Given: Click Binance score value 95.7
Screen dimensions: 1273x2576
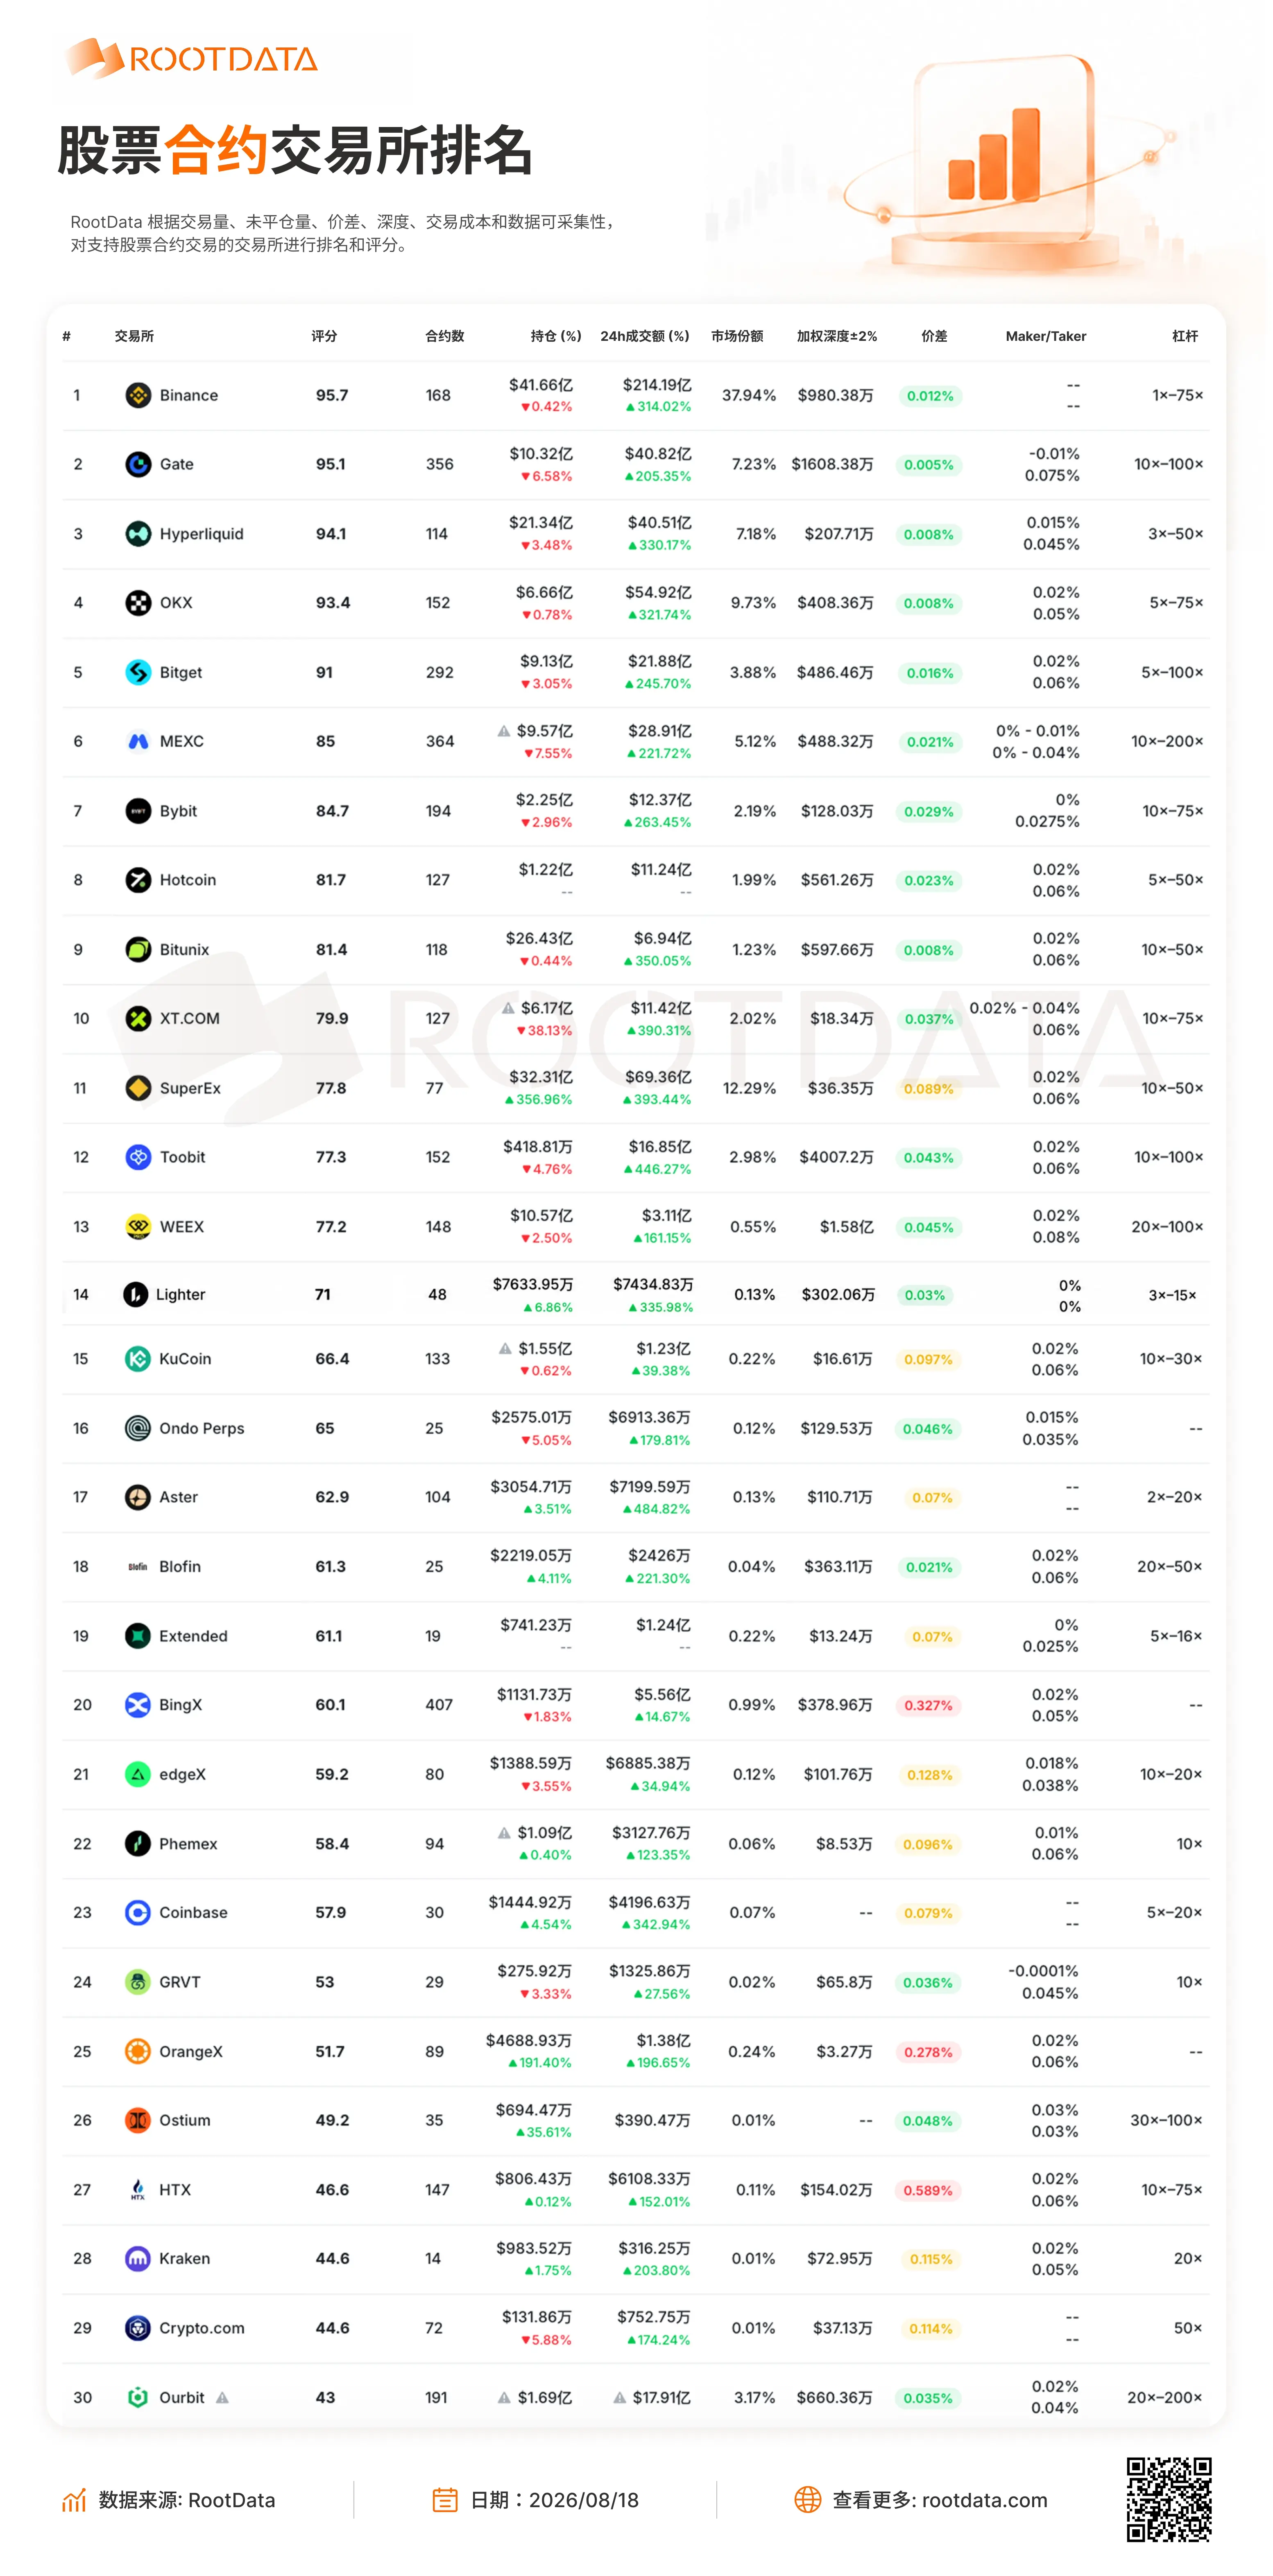Looking at the screenshot, I should point(332,395).
